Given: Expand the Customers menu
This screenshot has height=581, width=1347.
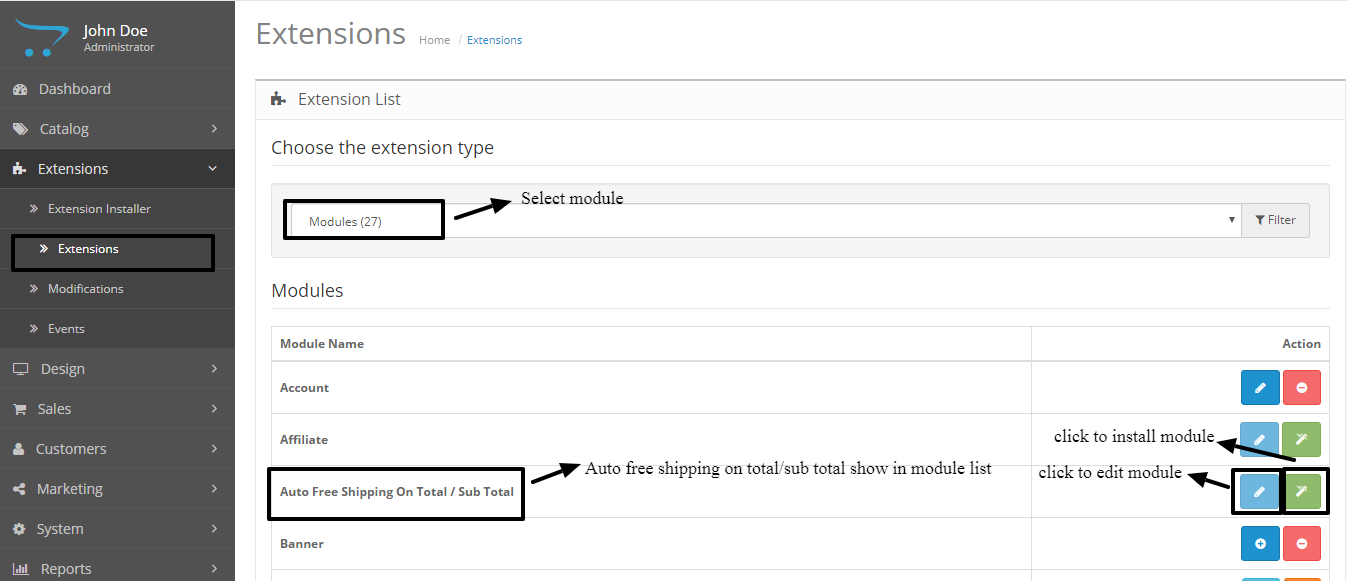Looking at the screenshot, I should [117, 449].
